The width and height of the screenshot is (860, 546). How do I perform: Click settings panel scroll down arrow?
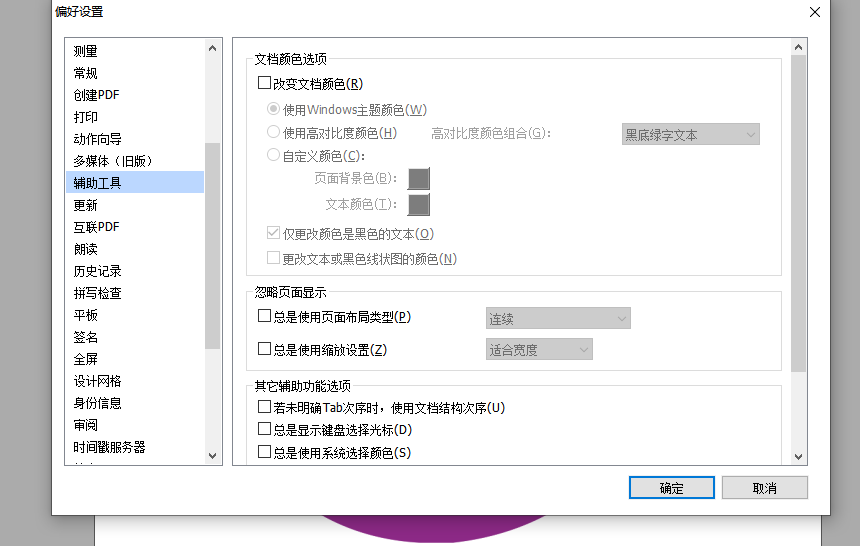pyautogui.click(x=799, y=456)
